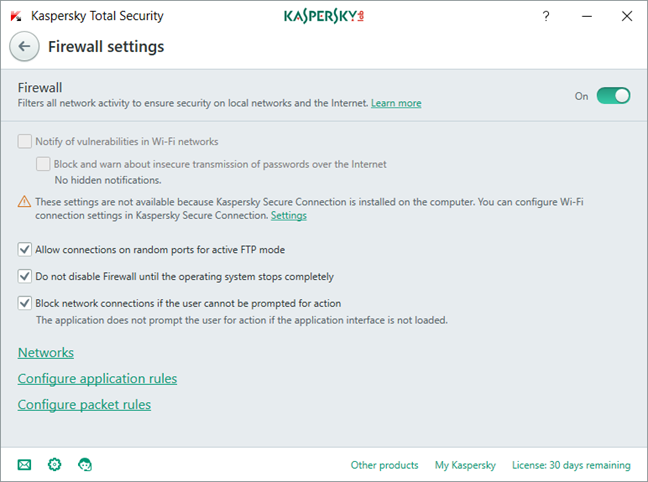Click License: 30 days remaining
648x482 pixels.
tap(571, 465)
